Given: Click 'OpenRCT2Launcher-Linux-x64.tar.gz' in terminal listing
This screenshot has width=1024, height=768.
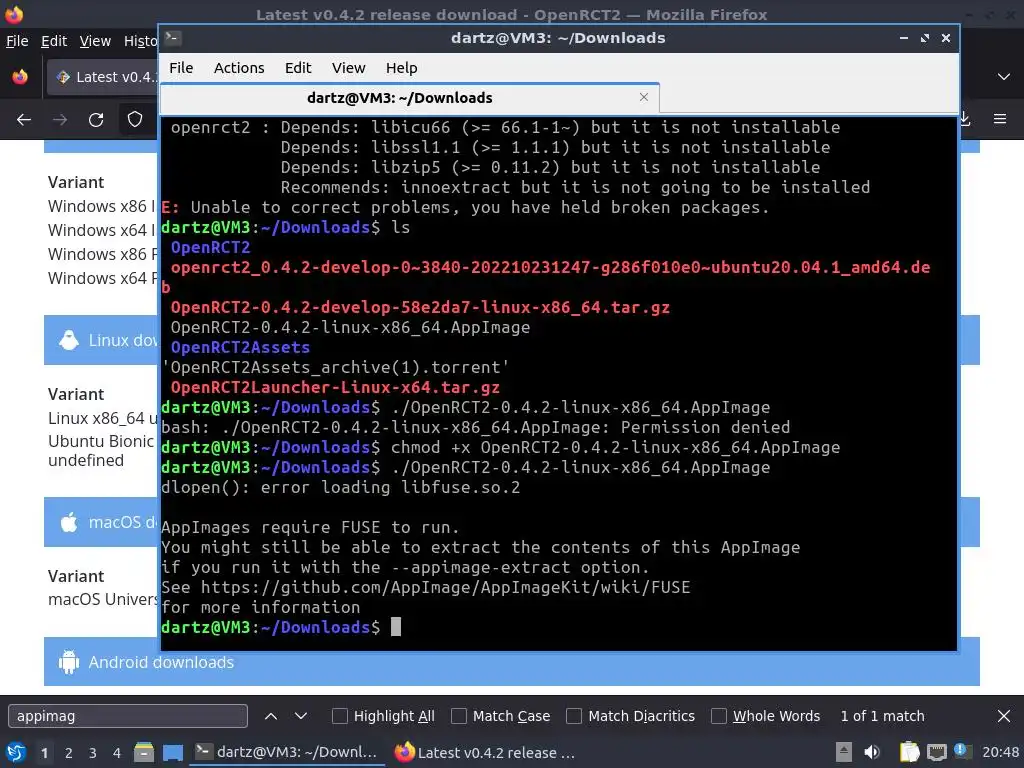Looking at the screenshot, I should [x=335, y=387].
